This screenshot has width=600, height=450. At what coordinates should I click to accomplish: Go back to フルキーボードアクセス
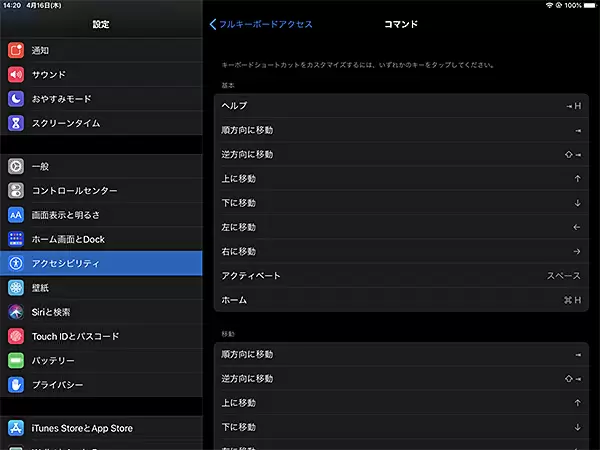coord(261,24)
